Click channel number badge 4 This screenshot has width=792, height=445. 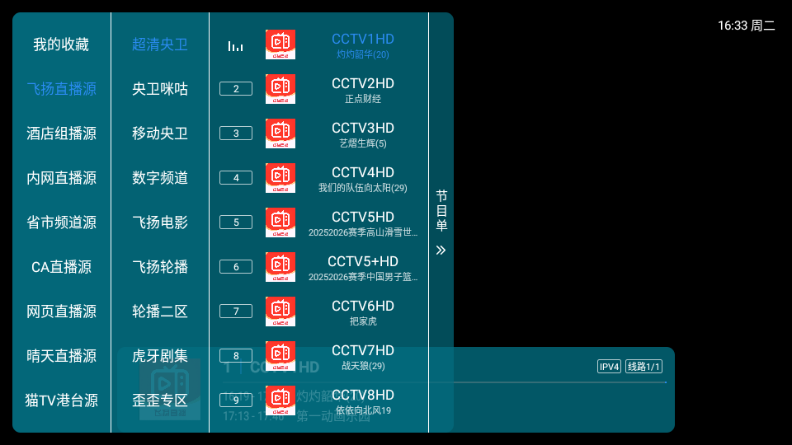(x=236, y=178)
